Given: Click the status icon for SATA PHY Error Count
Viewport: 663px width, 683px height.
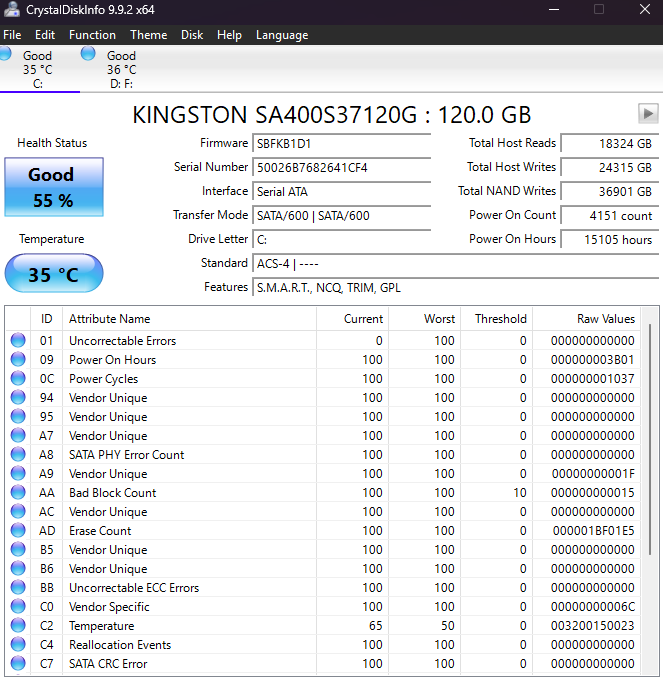Looking at the screenshot, I should tap(18, 454).
